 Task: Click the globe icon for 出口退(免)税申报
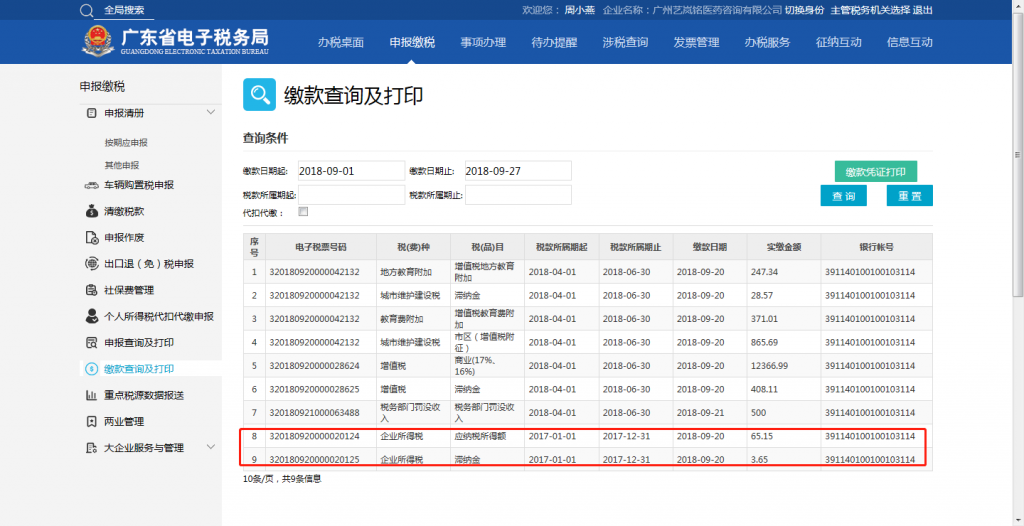coord(91,264)
